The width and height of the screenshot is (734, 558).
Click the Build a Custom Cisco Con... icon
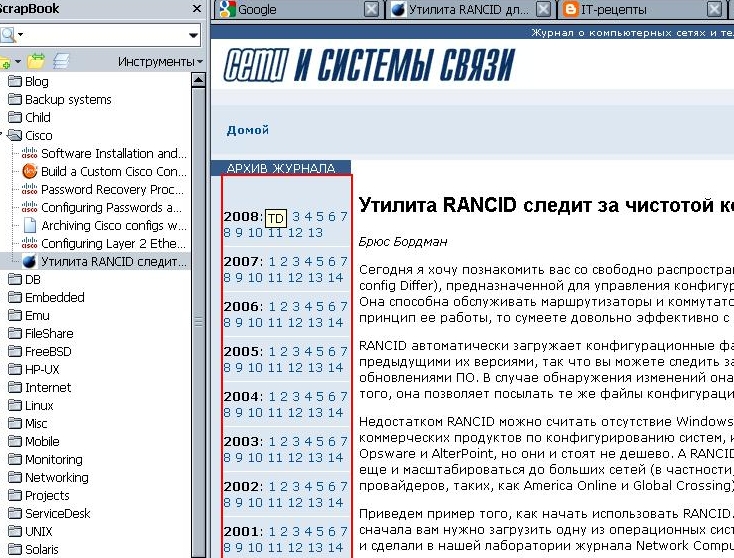pos(29,171)
